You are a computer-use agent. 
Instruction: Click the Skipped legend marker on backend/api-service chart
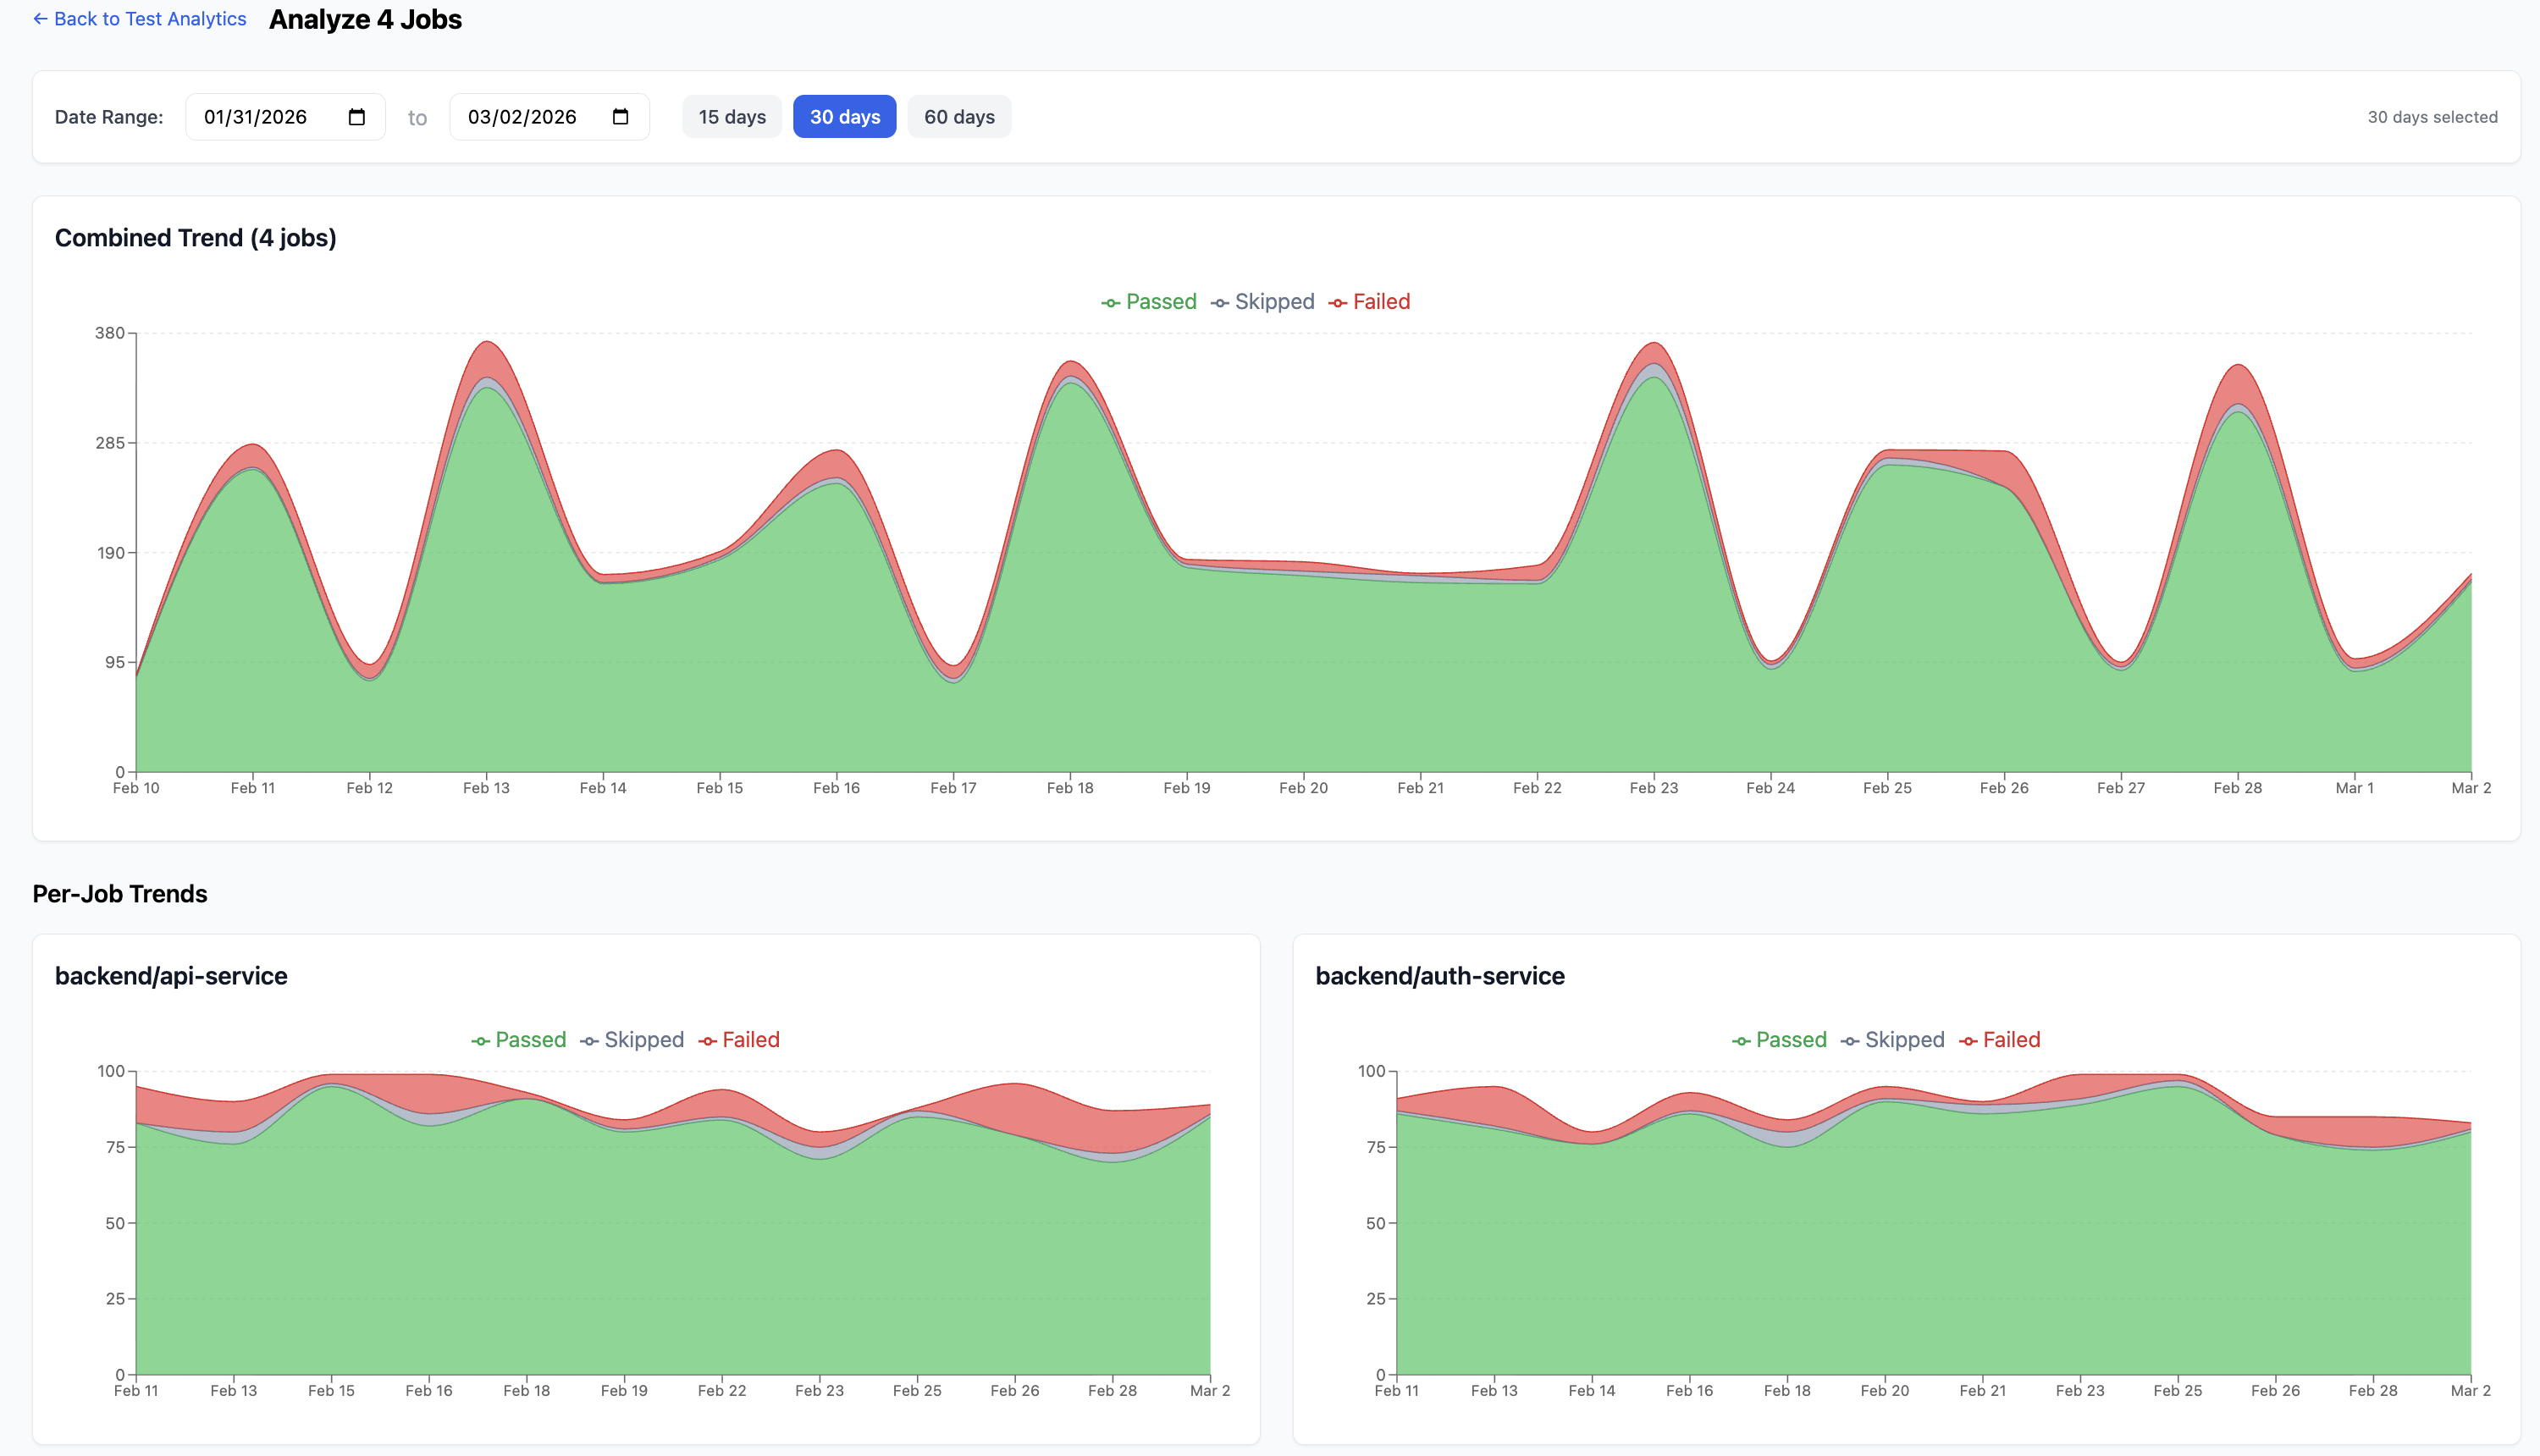click(x=589, y=1040)
